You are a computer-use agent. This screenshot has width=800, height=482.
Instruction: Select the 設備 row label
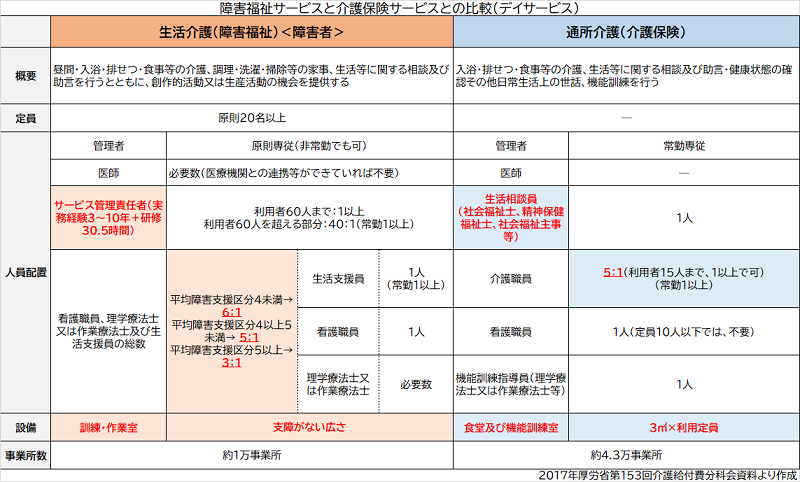26,427
